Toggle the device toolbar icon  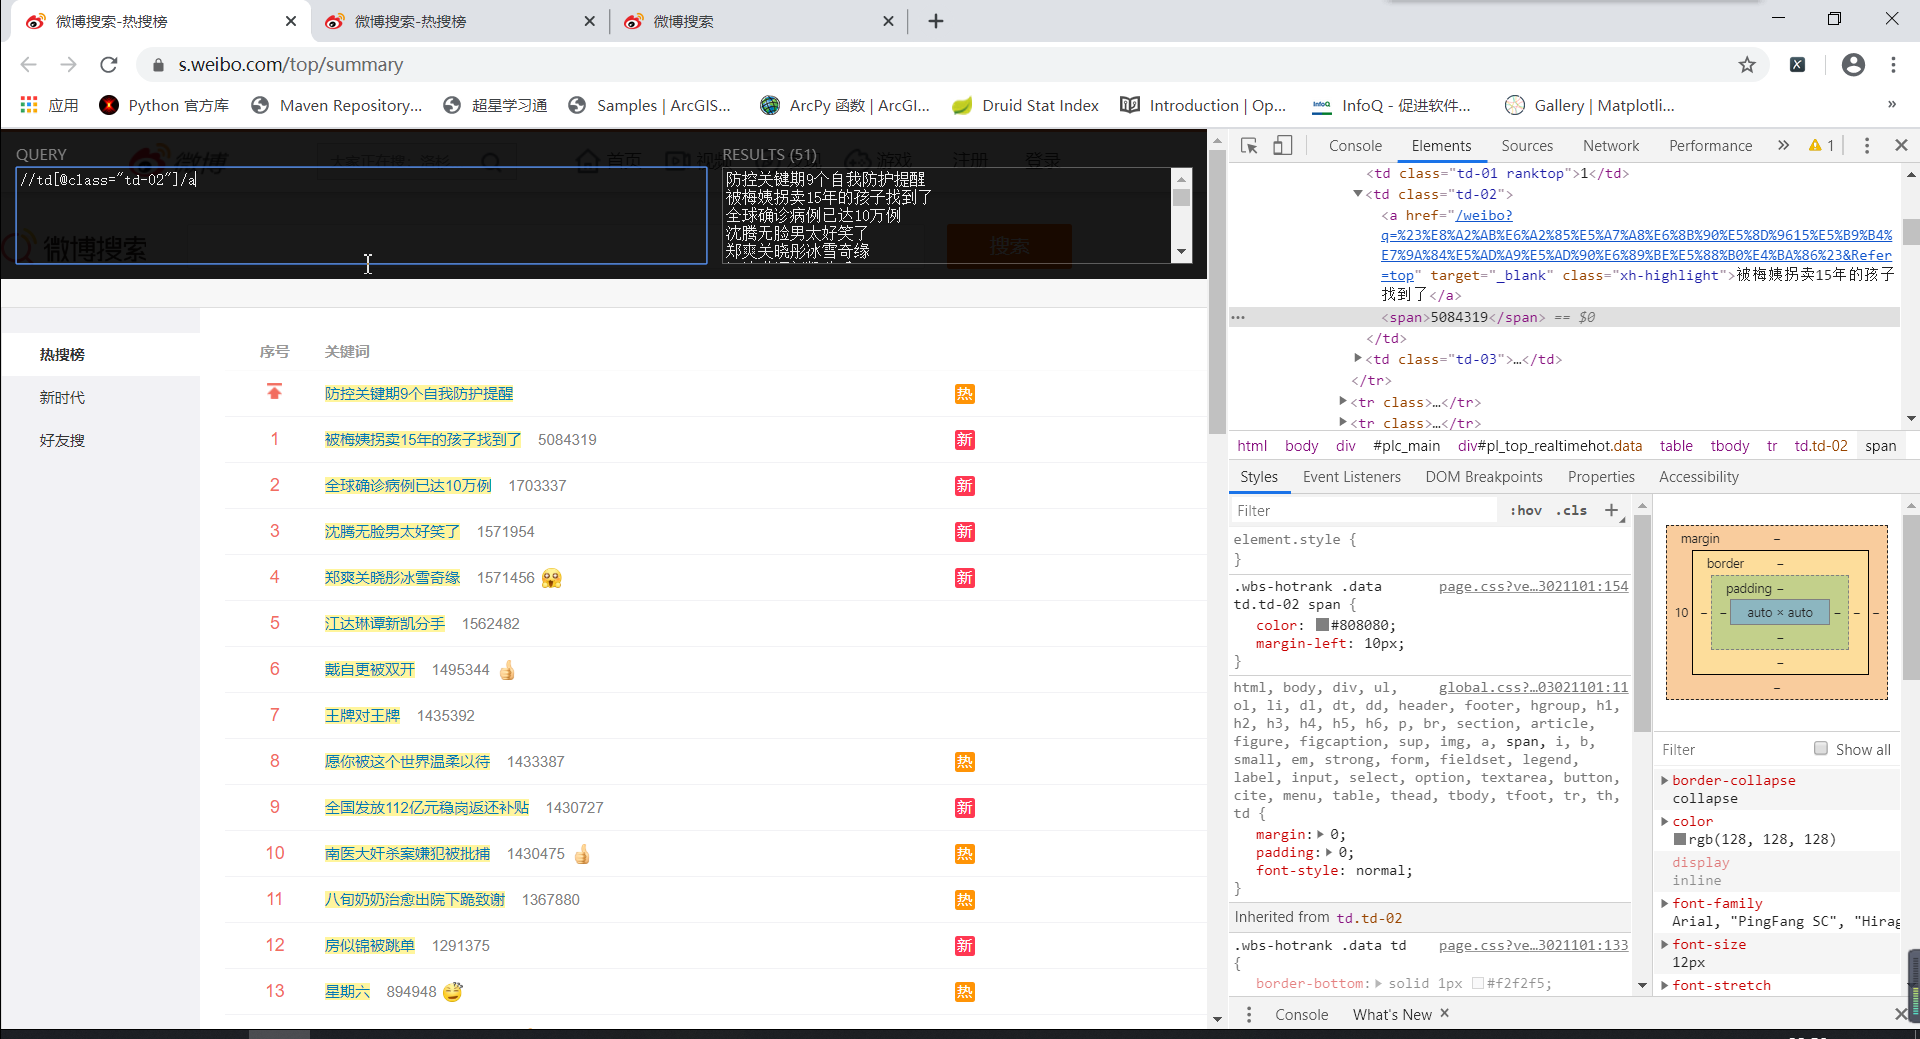pyautogui.click(x=1282, y=146)
